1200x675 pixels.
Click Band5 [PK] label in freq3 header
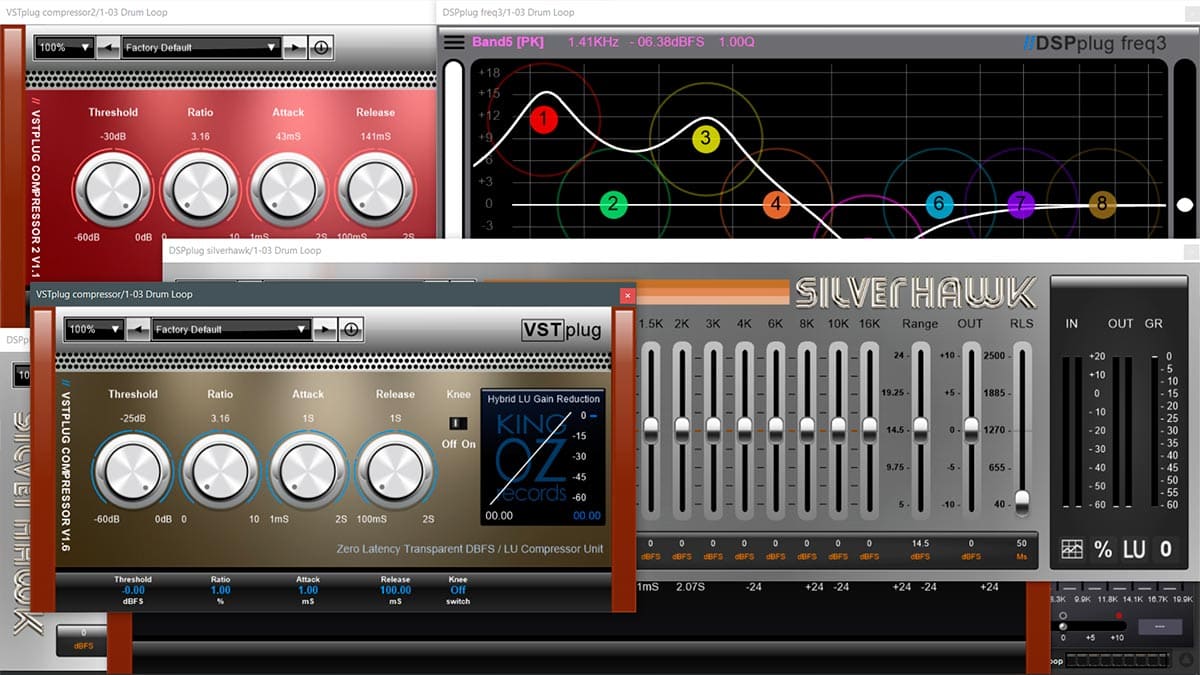point(508,42)
